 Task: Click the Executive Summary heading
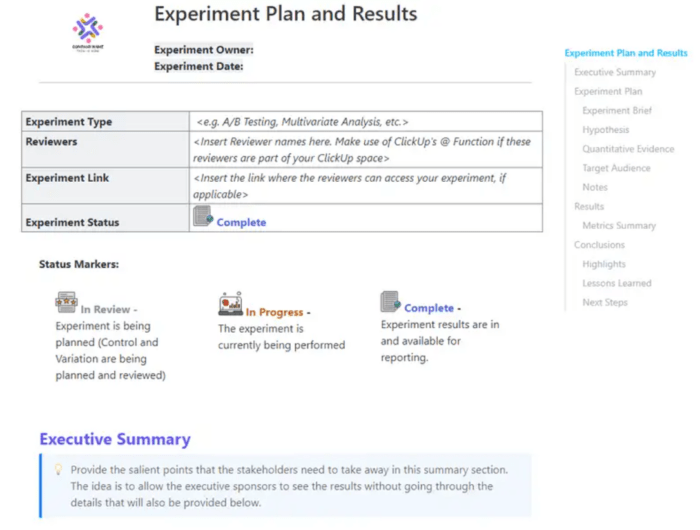(x=115, y=439)
